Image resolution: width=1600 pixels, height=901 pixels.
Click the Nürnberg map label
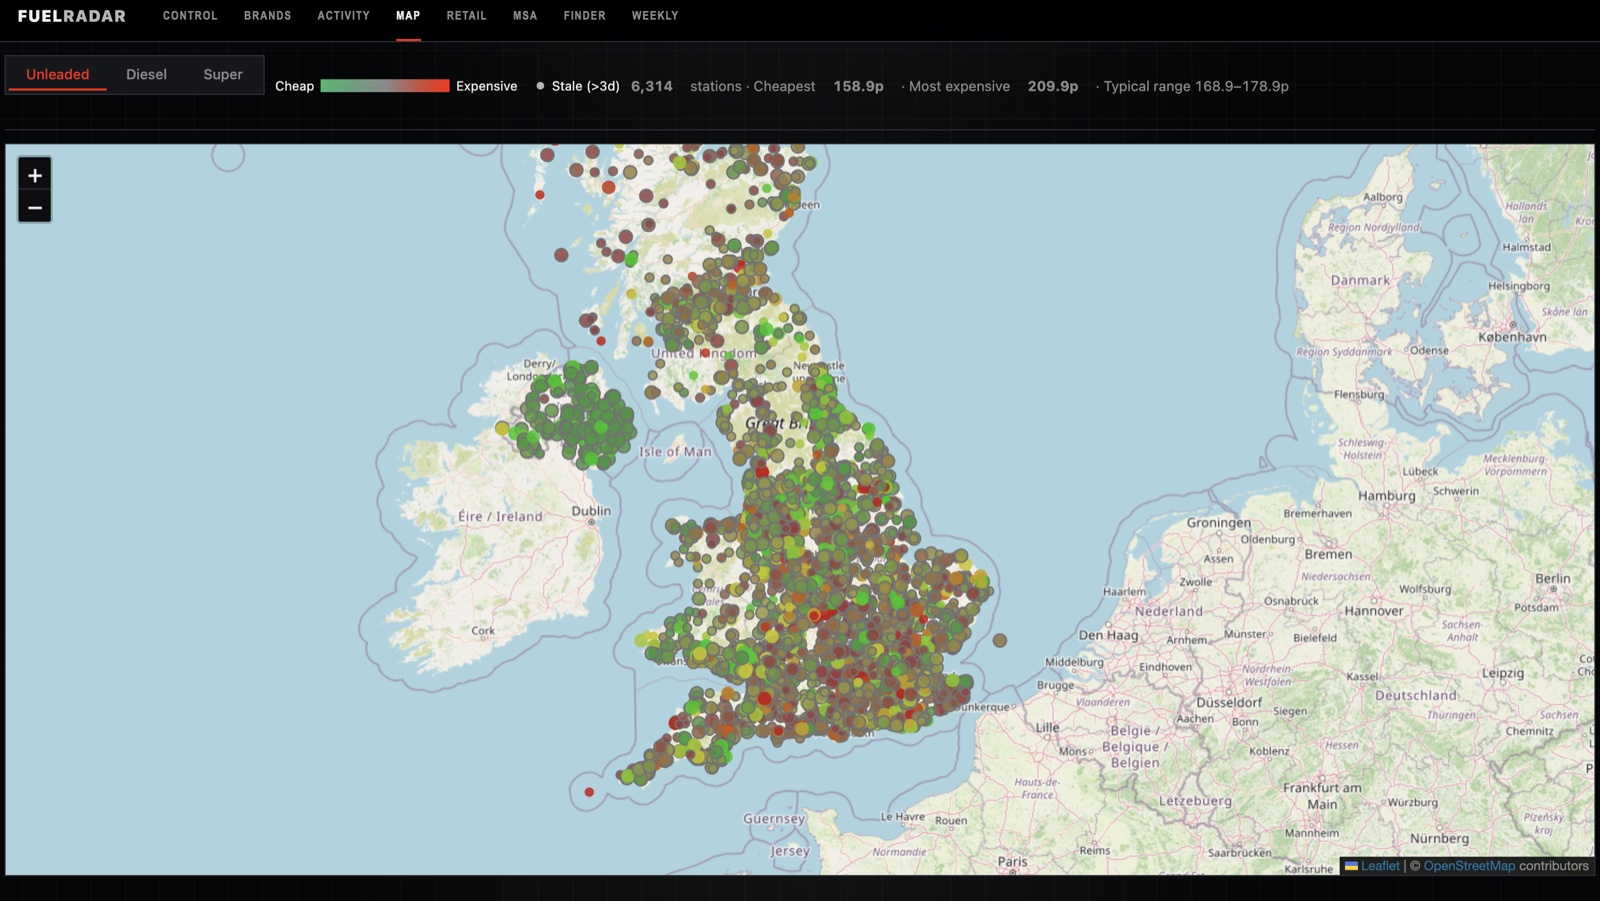(1440, 838)
